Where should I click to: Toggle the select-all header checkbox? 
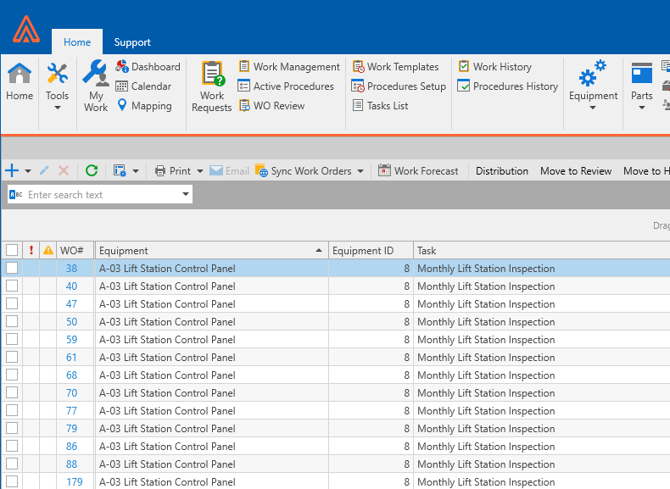12,251
